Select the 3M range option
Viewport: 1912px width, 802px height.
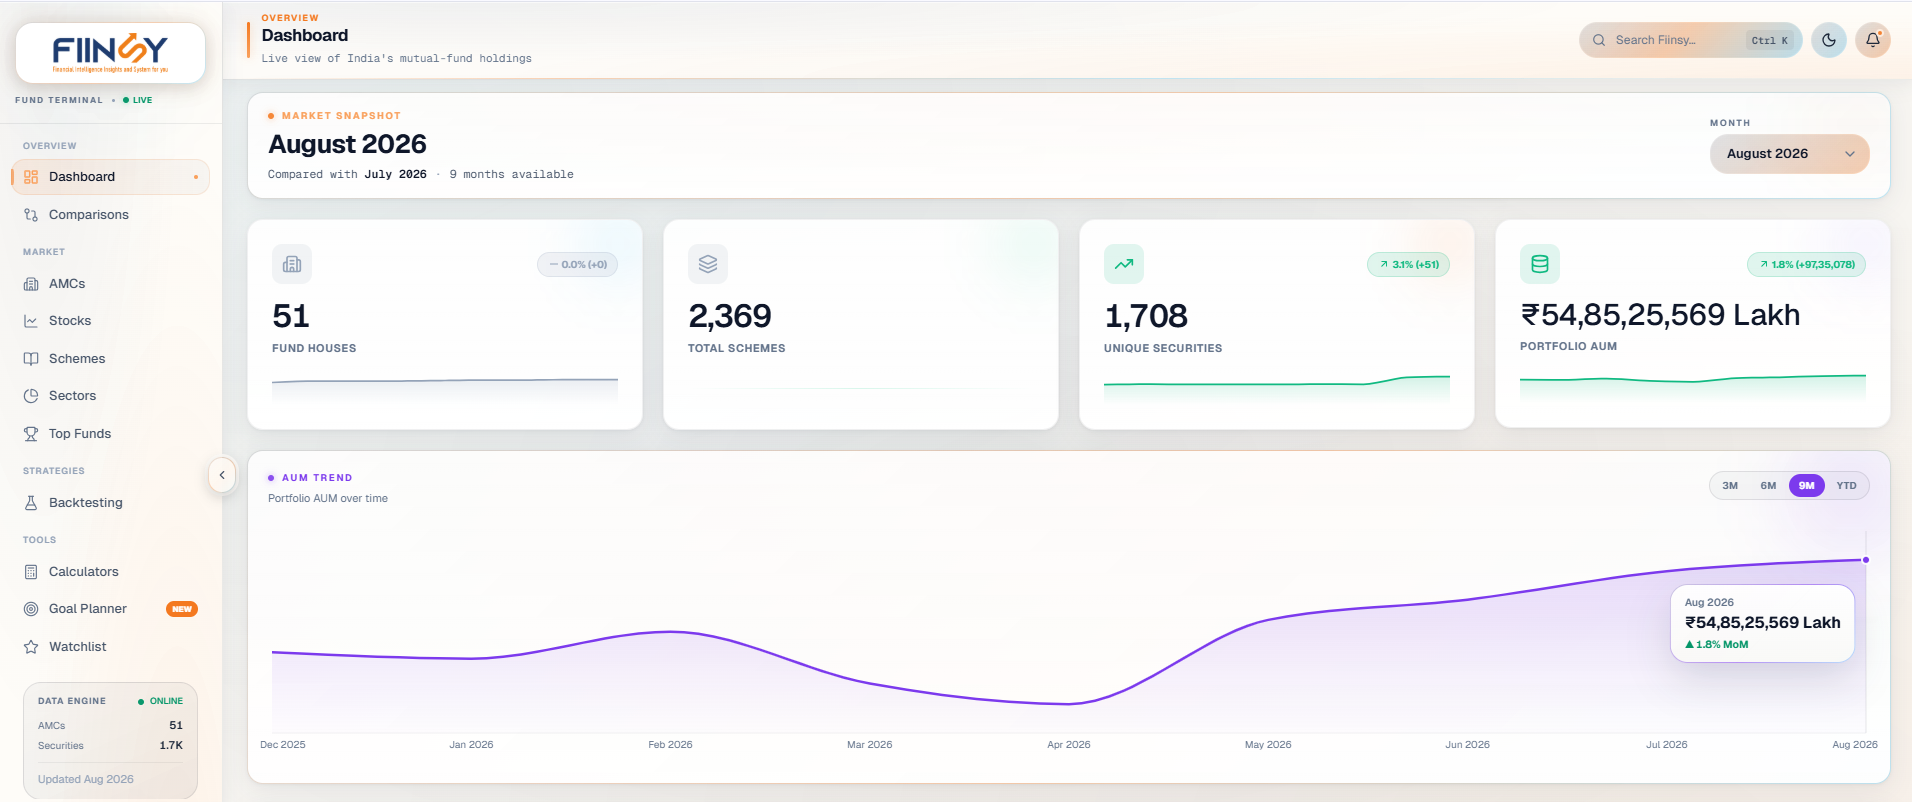(1730, 486)
